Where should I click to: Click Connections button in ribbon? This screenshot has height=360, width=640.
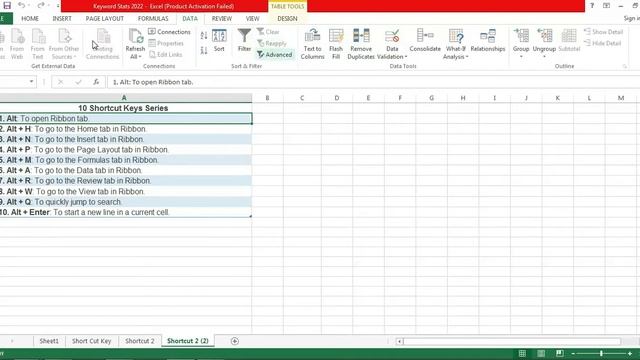click(x=169, y=32)
